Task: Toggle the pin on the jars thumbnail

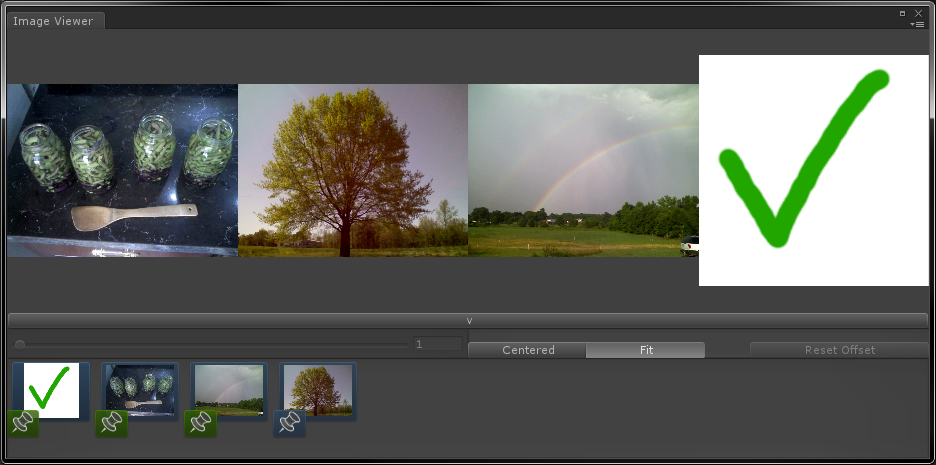Action: click(x=111, y=423)
